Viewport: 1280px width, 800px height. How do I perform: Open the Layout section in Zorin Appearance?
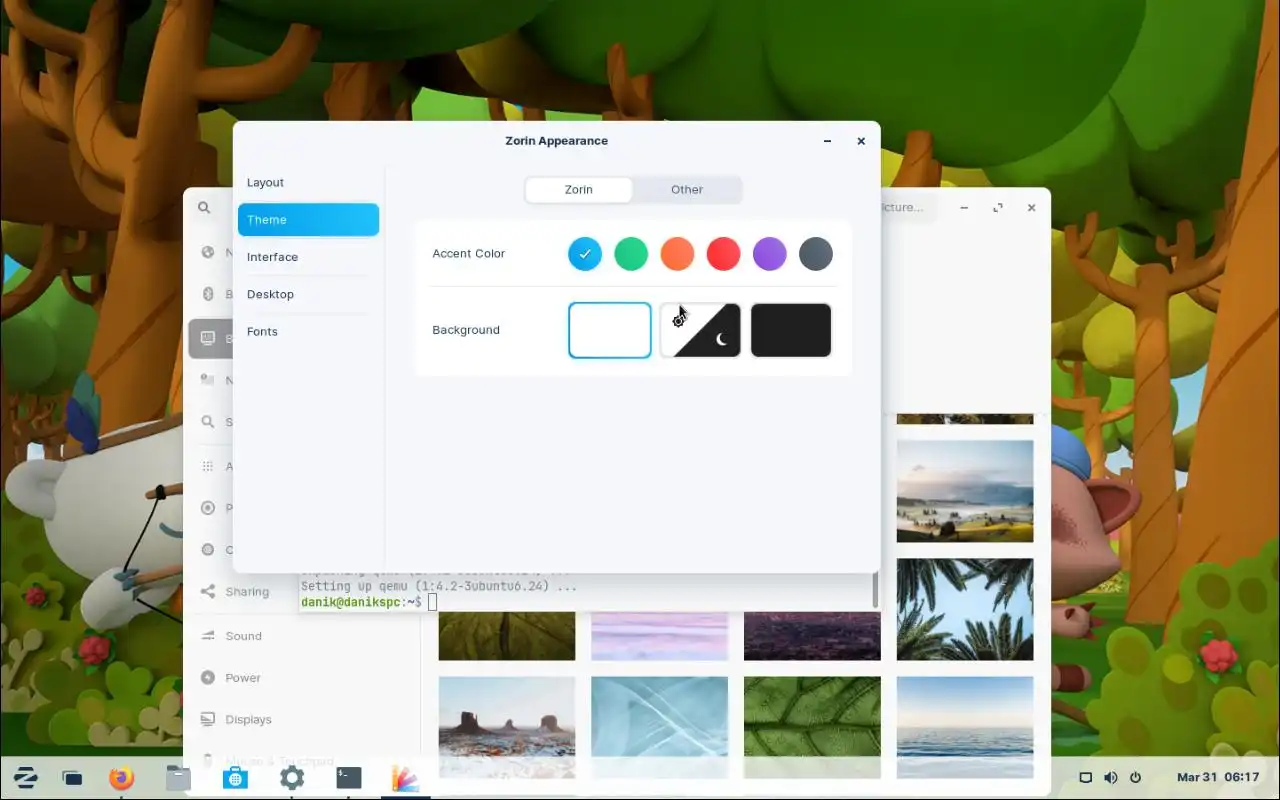pyautogui.click(x=308, y=183)
